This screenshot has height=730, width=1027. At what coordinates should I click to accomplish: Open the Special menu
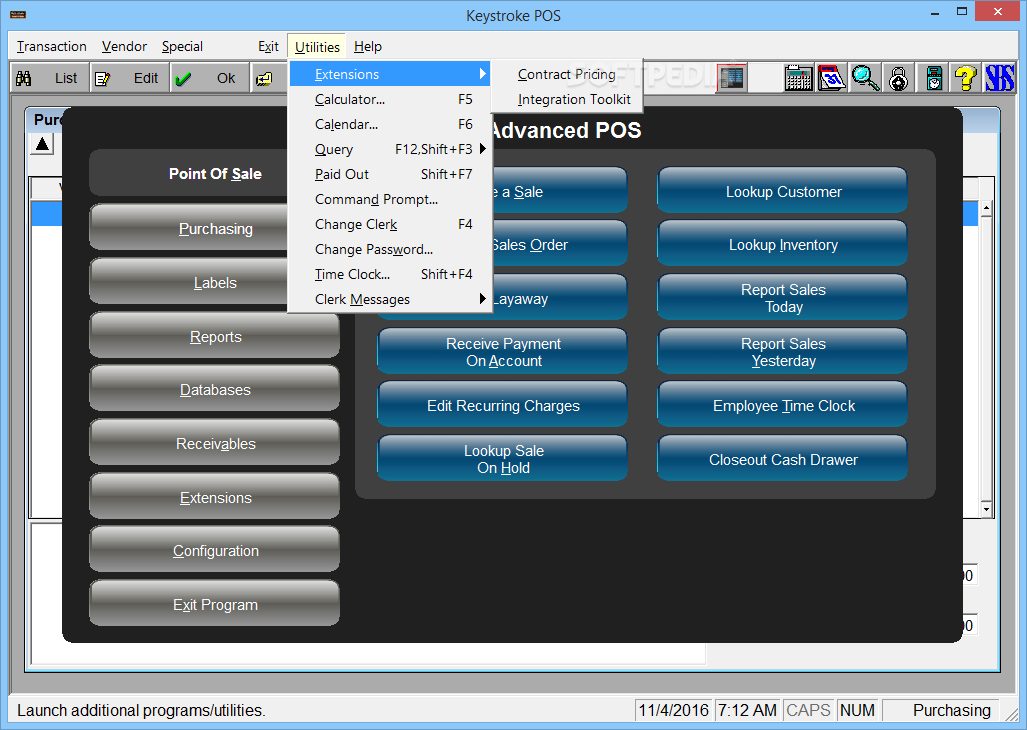click(182, 46)
